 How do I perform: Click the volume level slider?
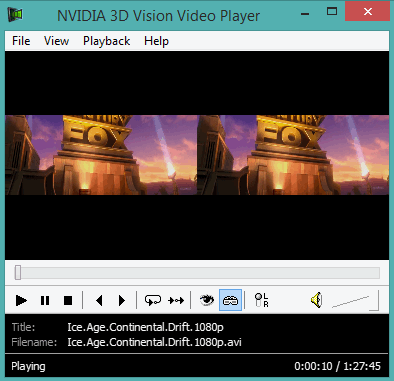tap(355, 301)
